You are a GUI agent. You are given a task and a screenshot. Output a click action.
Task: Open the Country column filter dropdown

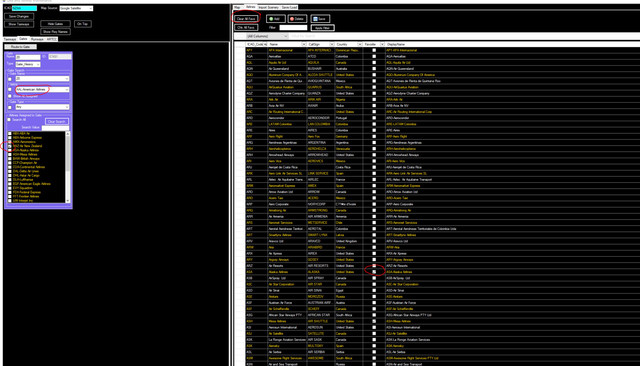(360, 44)
